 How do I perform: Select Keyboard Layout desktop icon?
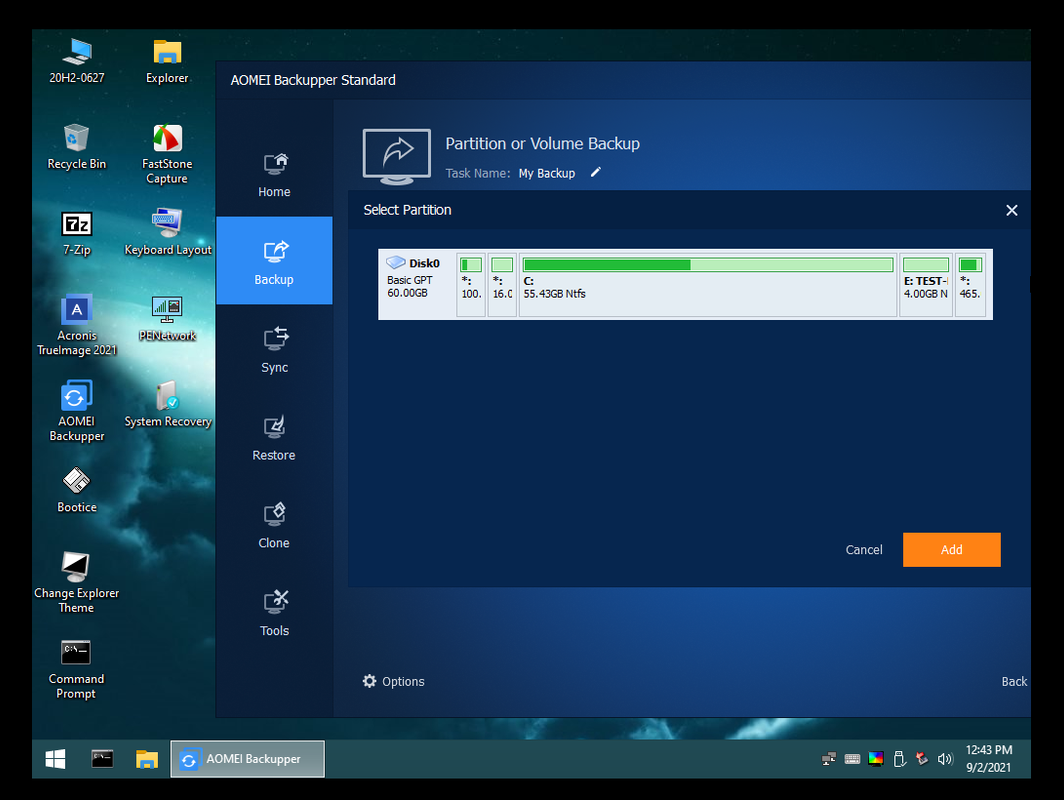(168, 233)
